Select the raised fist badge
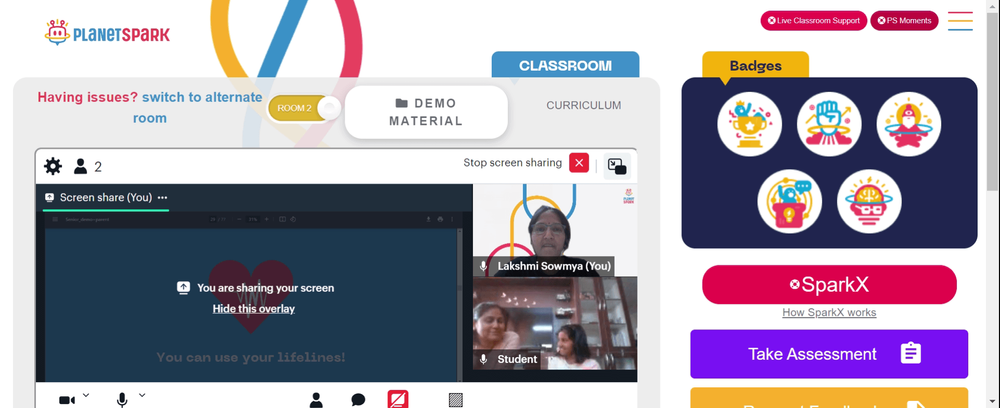The width and height of the screenshot is (1000, 408). click(x=829, y=124)
